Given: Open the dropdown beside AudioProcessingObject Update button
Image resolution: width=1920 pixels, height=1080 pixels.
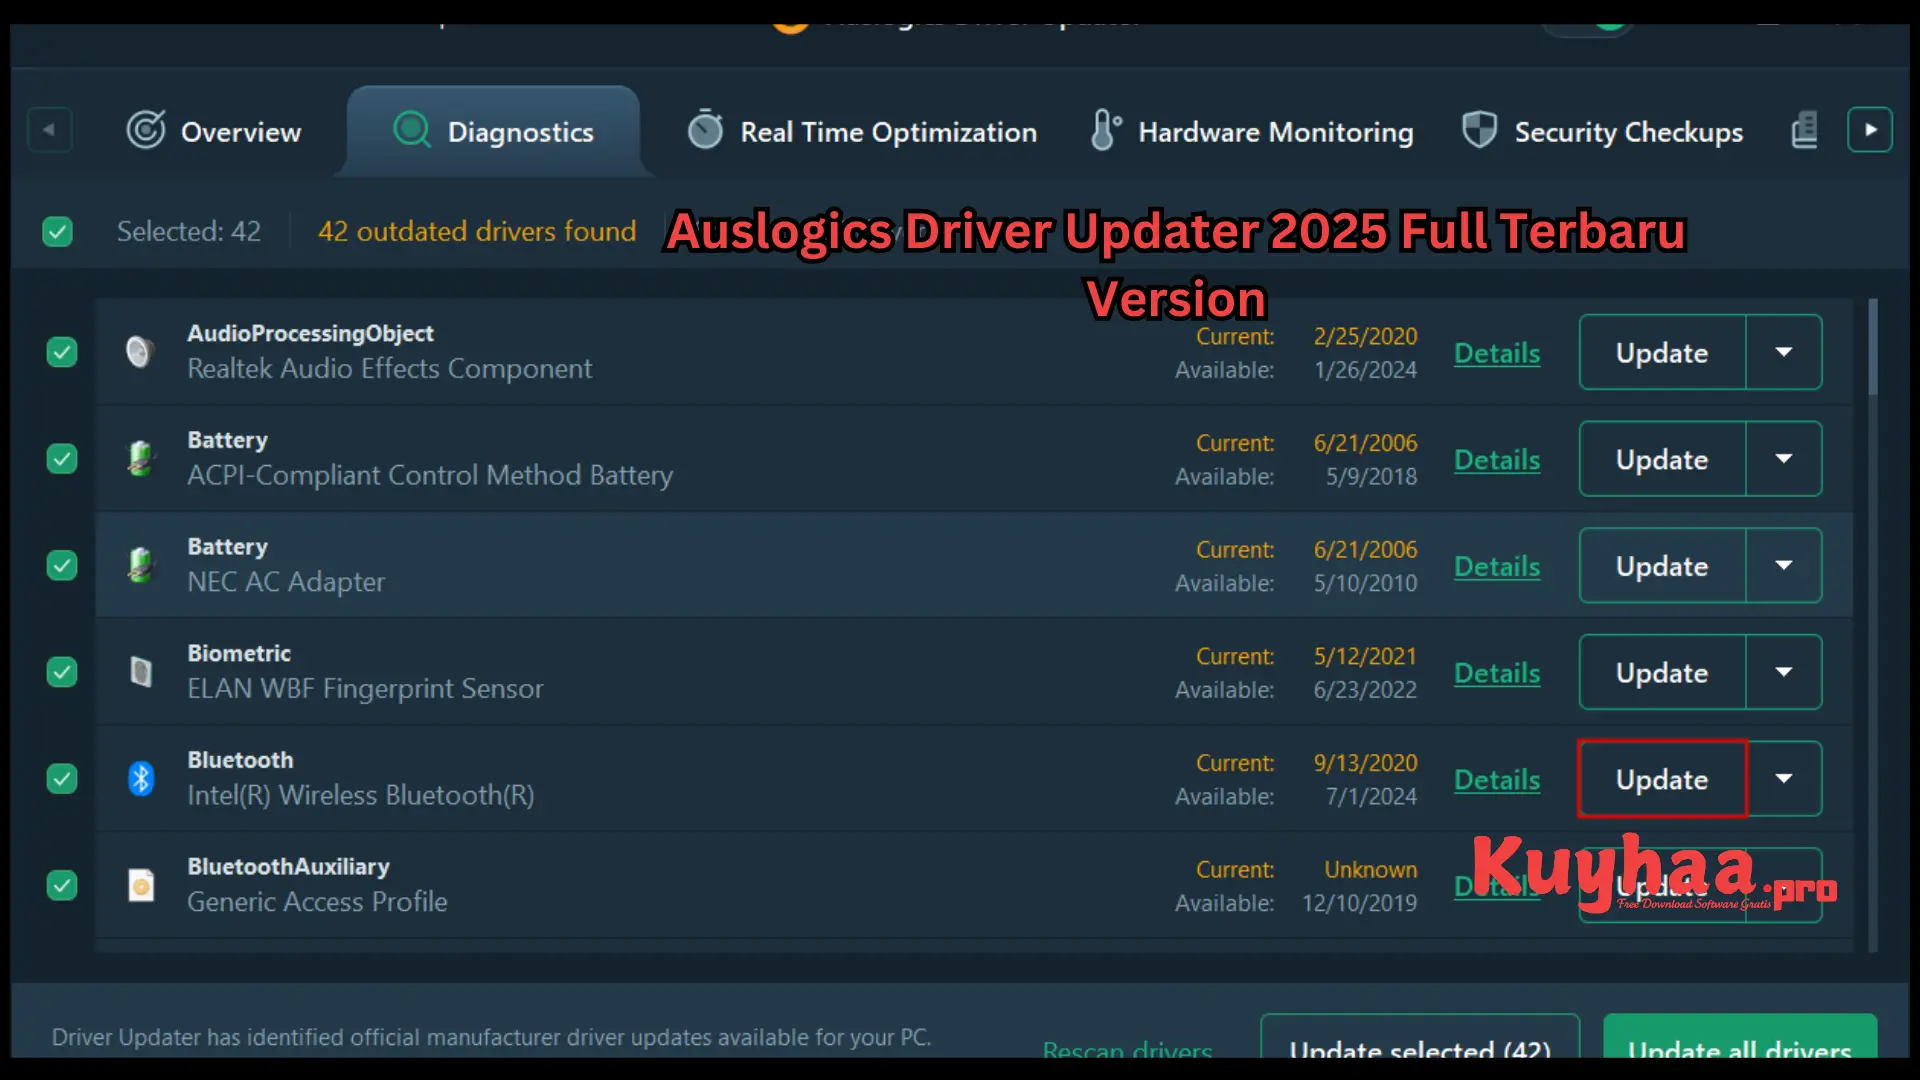Looking at the screenshot, I should 1785,352.
